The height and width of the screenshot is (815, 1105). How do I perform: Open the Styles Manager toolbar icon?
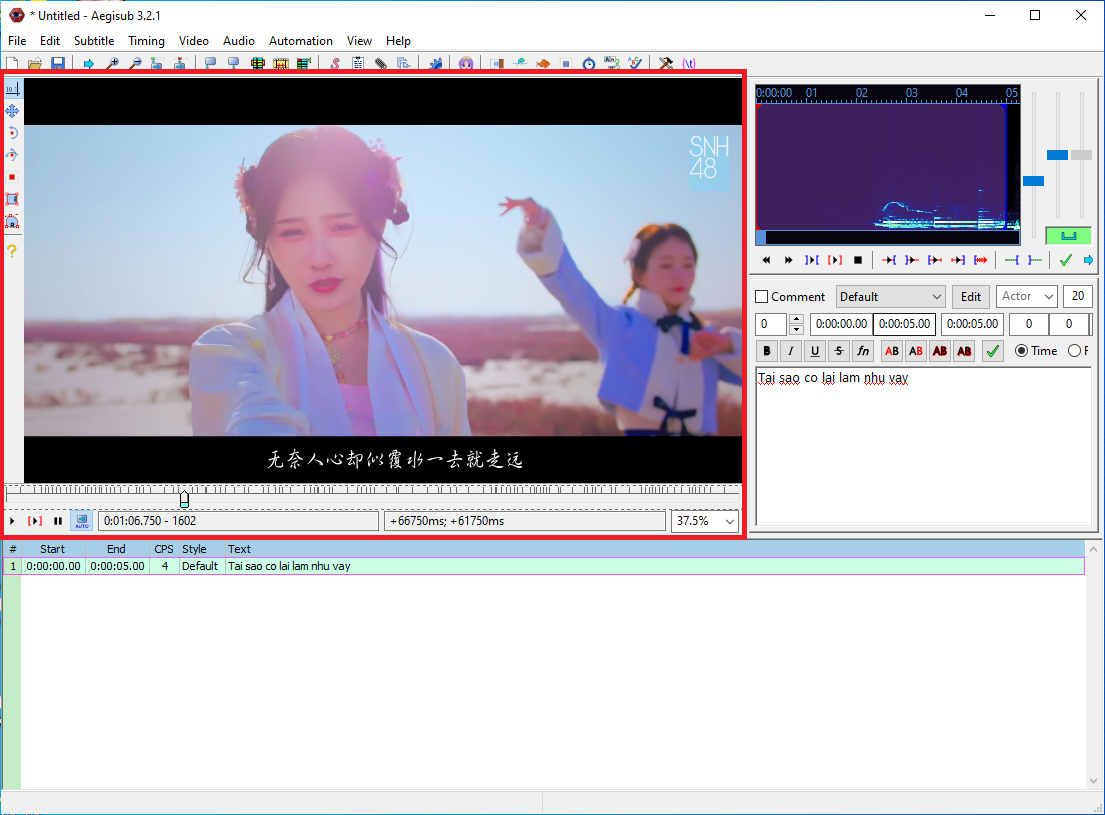pyautogui.click(x=334, y=64)
